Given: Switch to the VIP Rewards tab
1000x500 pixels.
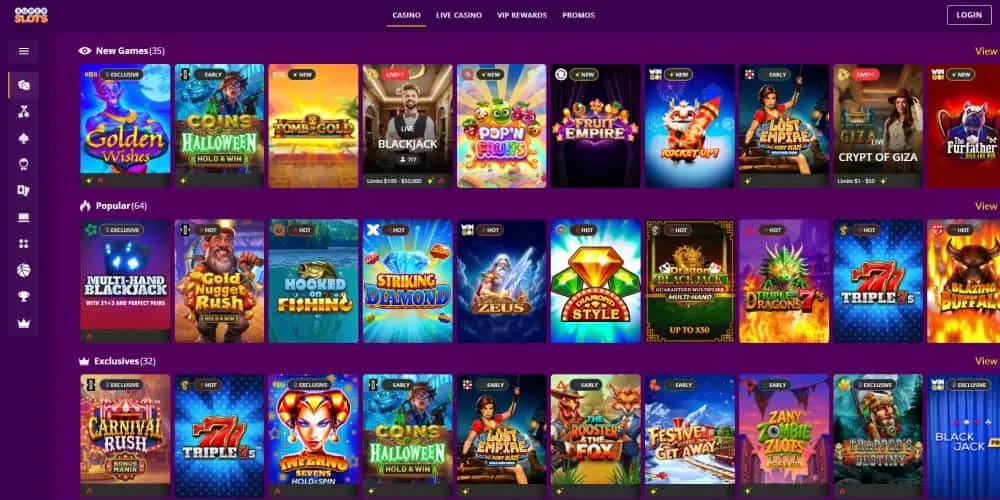Looking at the screenshot, I should 522,15.
